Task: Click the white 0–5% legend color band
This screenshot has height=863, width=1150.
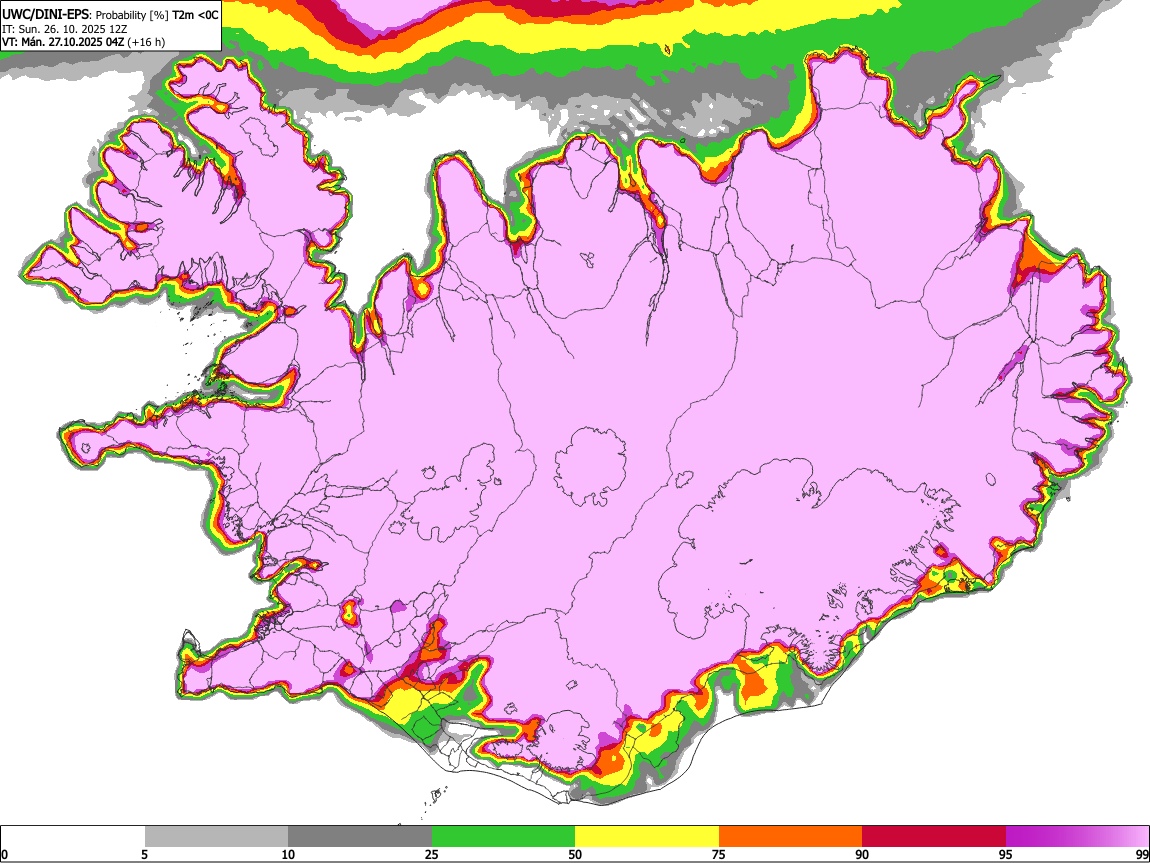Action: pos(73,837)
